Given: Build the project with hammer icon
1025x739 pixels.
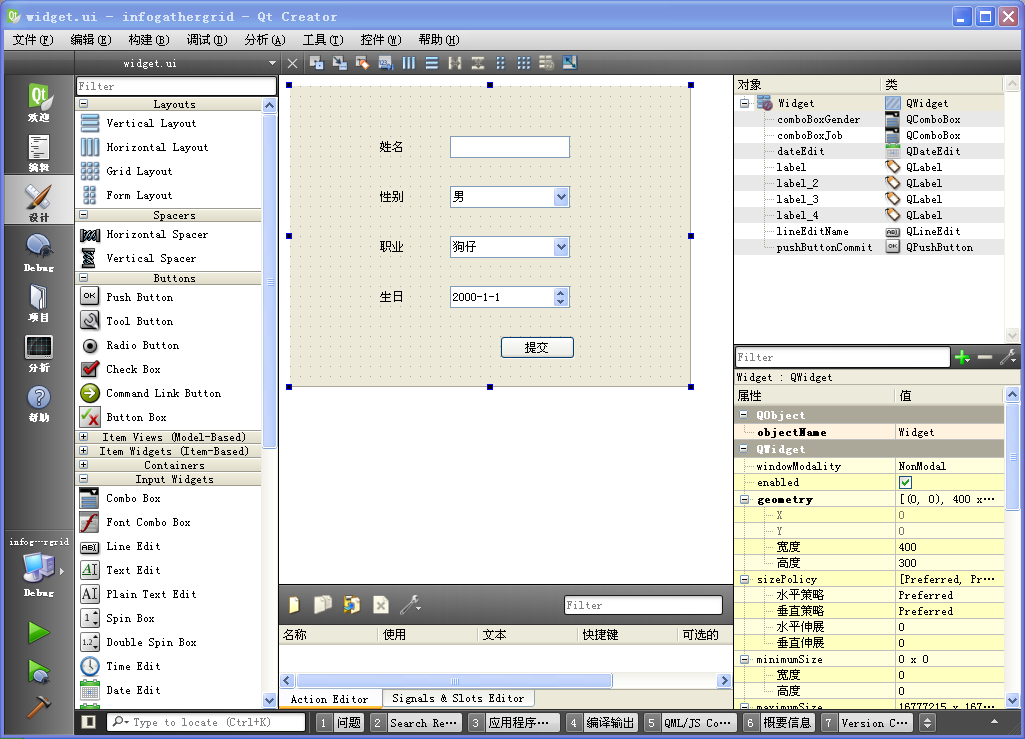Looking at the screenshot, I should pyautogui.click(x=39, y=706).
